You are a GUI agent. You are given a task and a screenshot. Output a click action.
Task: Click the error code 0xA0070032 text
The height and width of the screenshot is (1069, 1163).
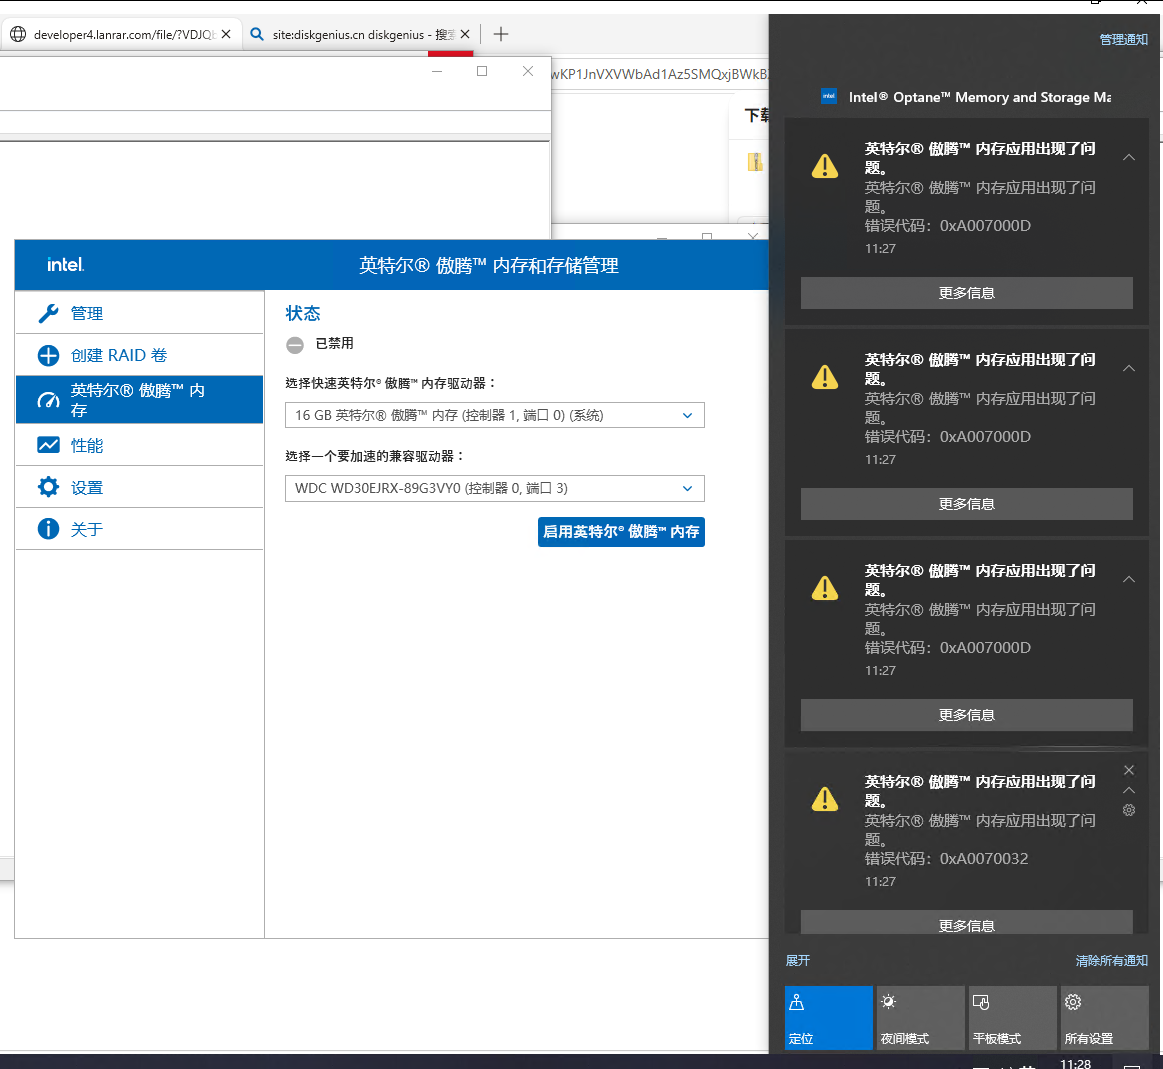pos(984,858)
